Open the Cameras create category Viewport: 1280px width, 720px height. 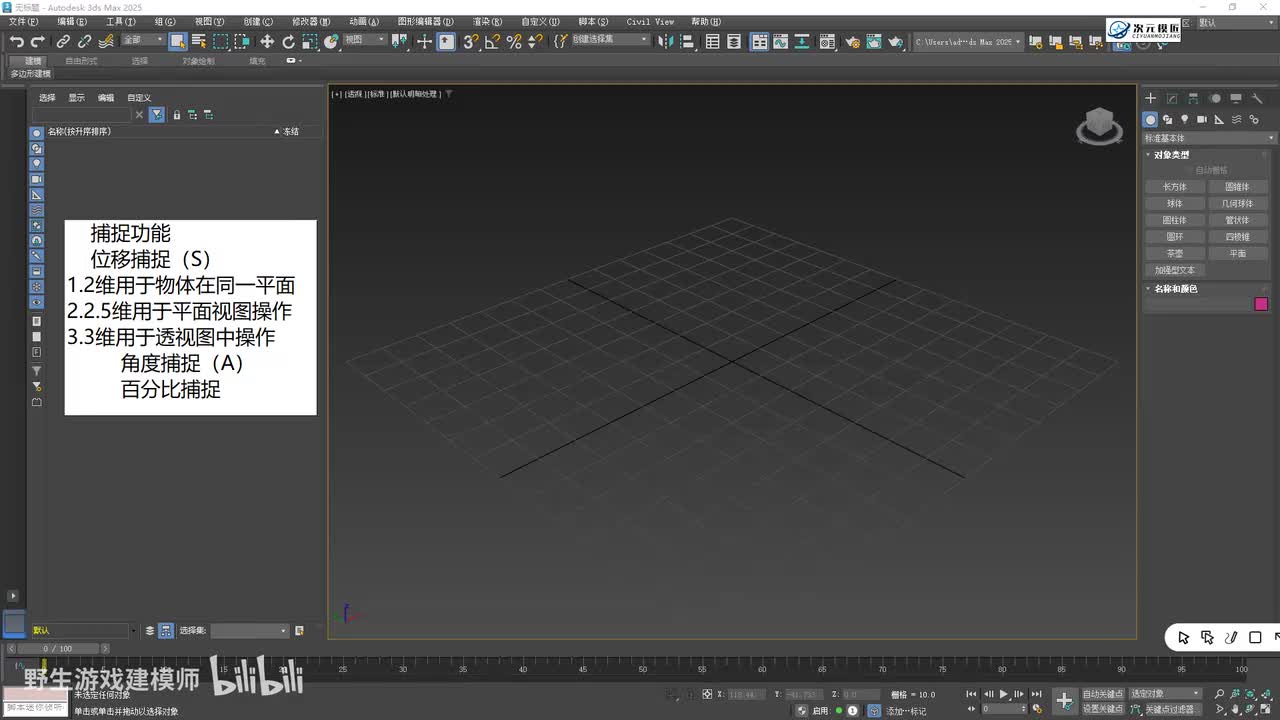click(1202, 120)
